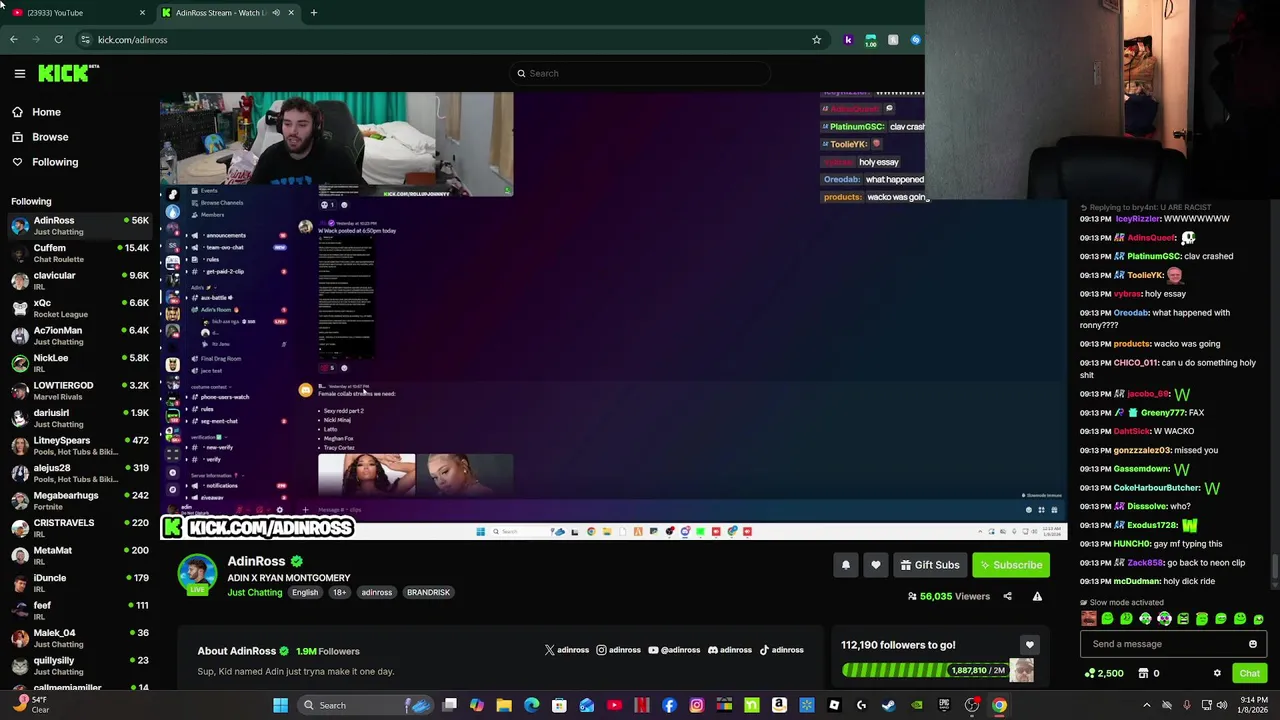Open the chat shop icon
Screen dimensions: 1280x720
tap(1143, 673)
